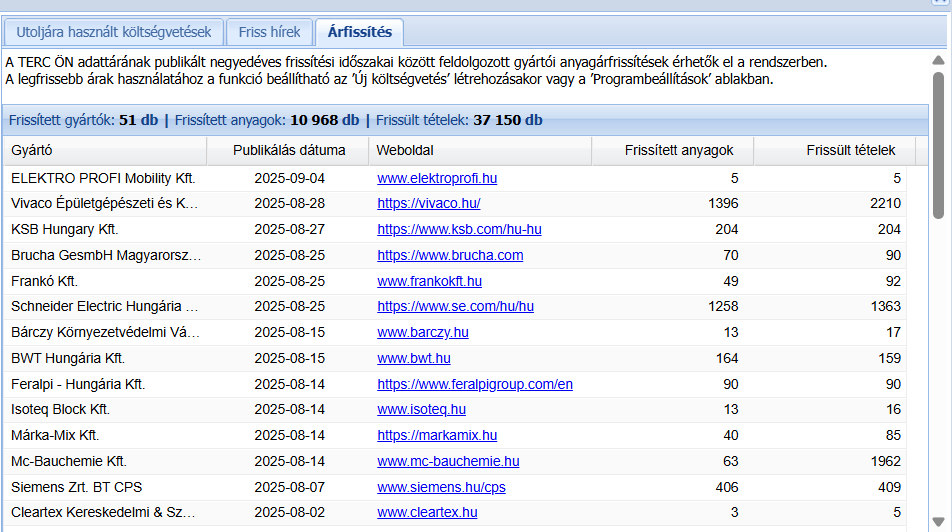
Task: Click value 1396 in Frissített anyagok
Action: [x=723, y=203]
